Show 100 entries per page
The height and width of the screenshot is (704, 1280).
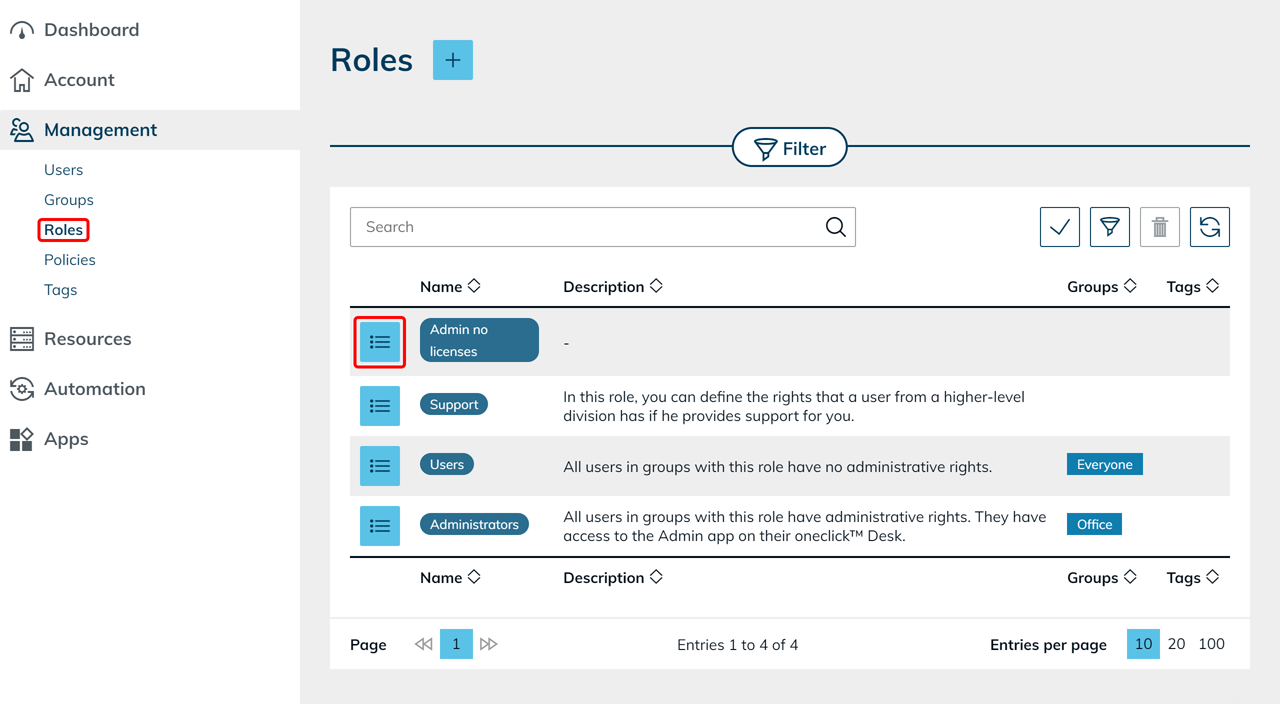[x=1212, y=645]
